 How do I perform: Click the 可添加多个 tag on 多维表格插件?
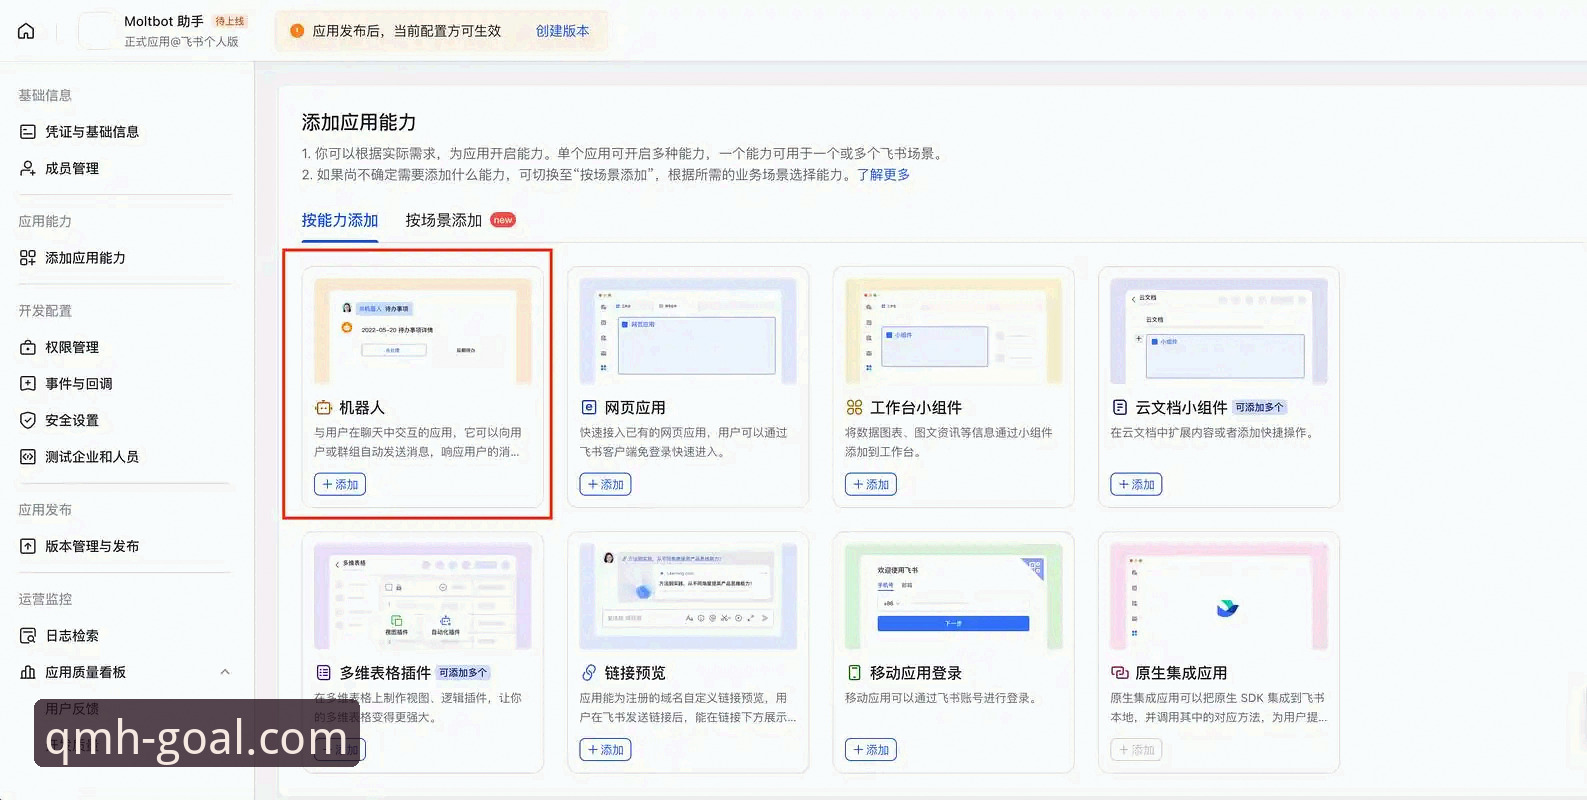[463, 673]
